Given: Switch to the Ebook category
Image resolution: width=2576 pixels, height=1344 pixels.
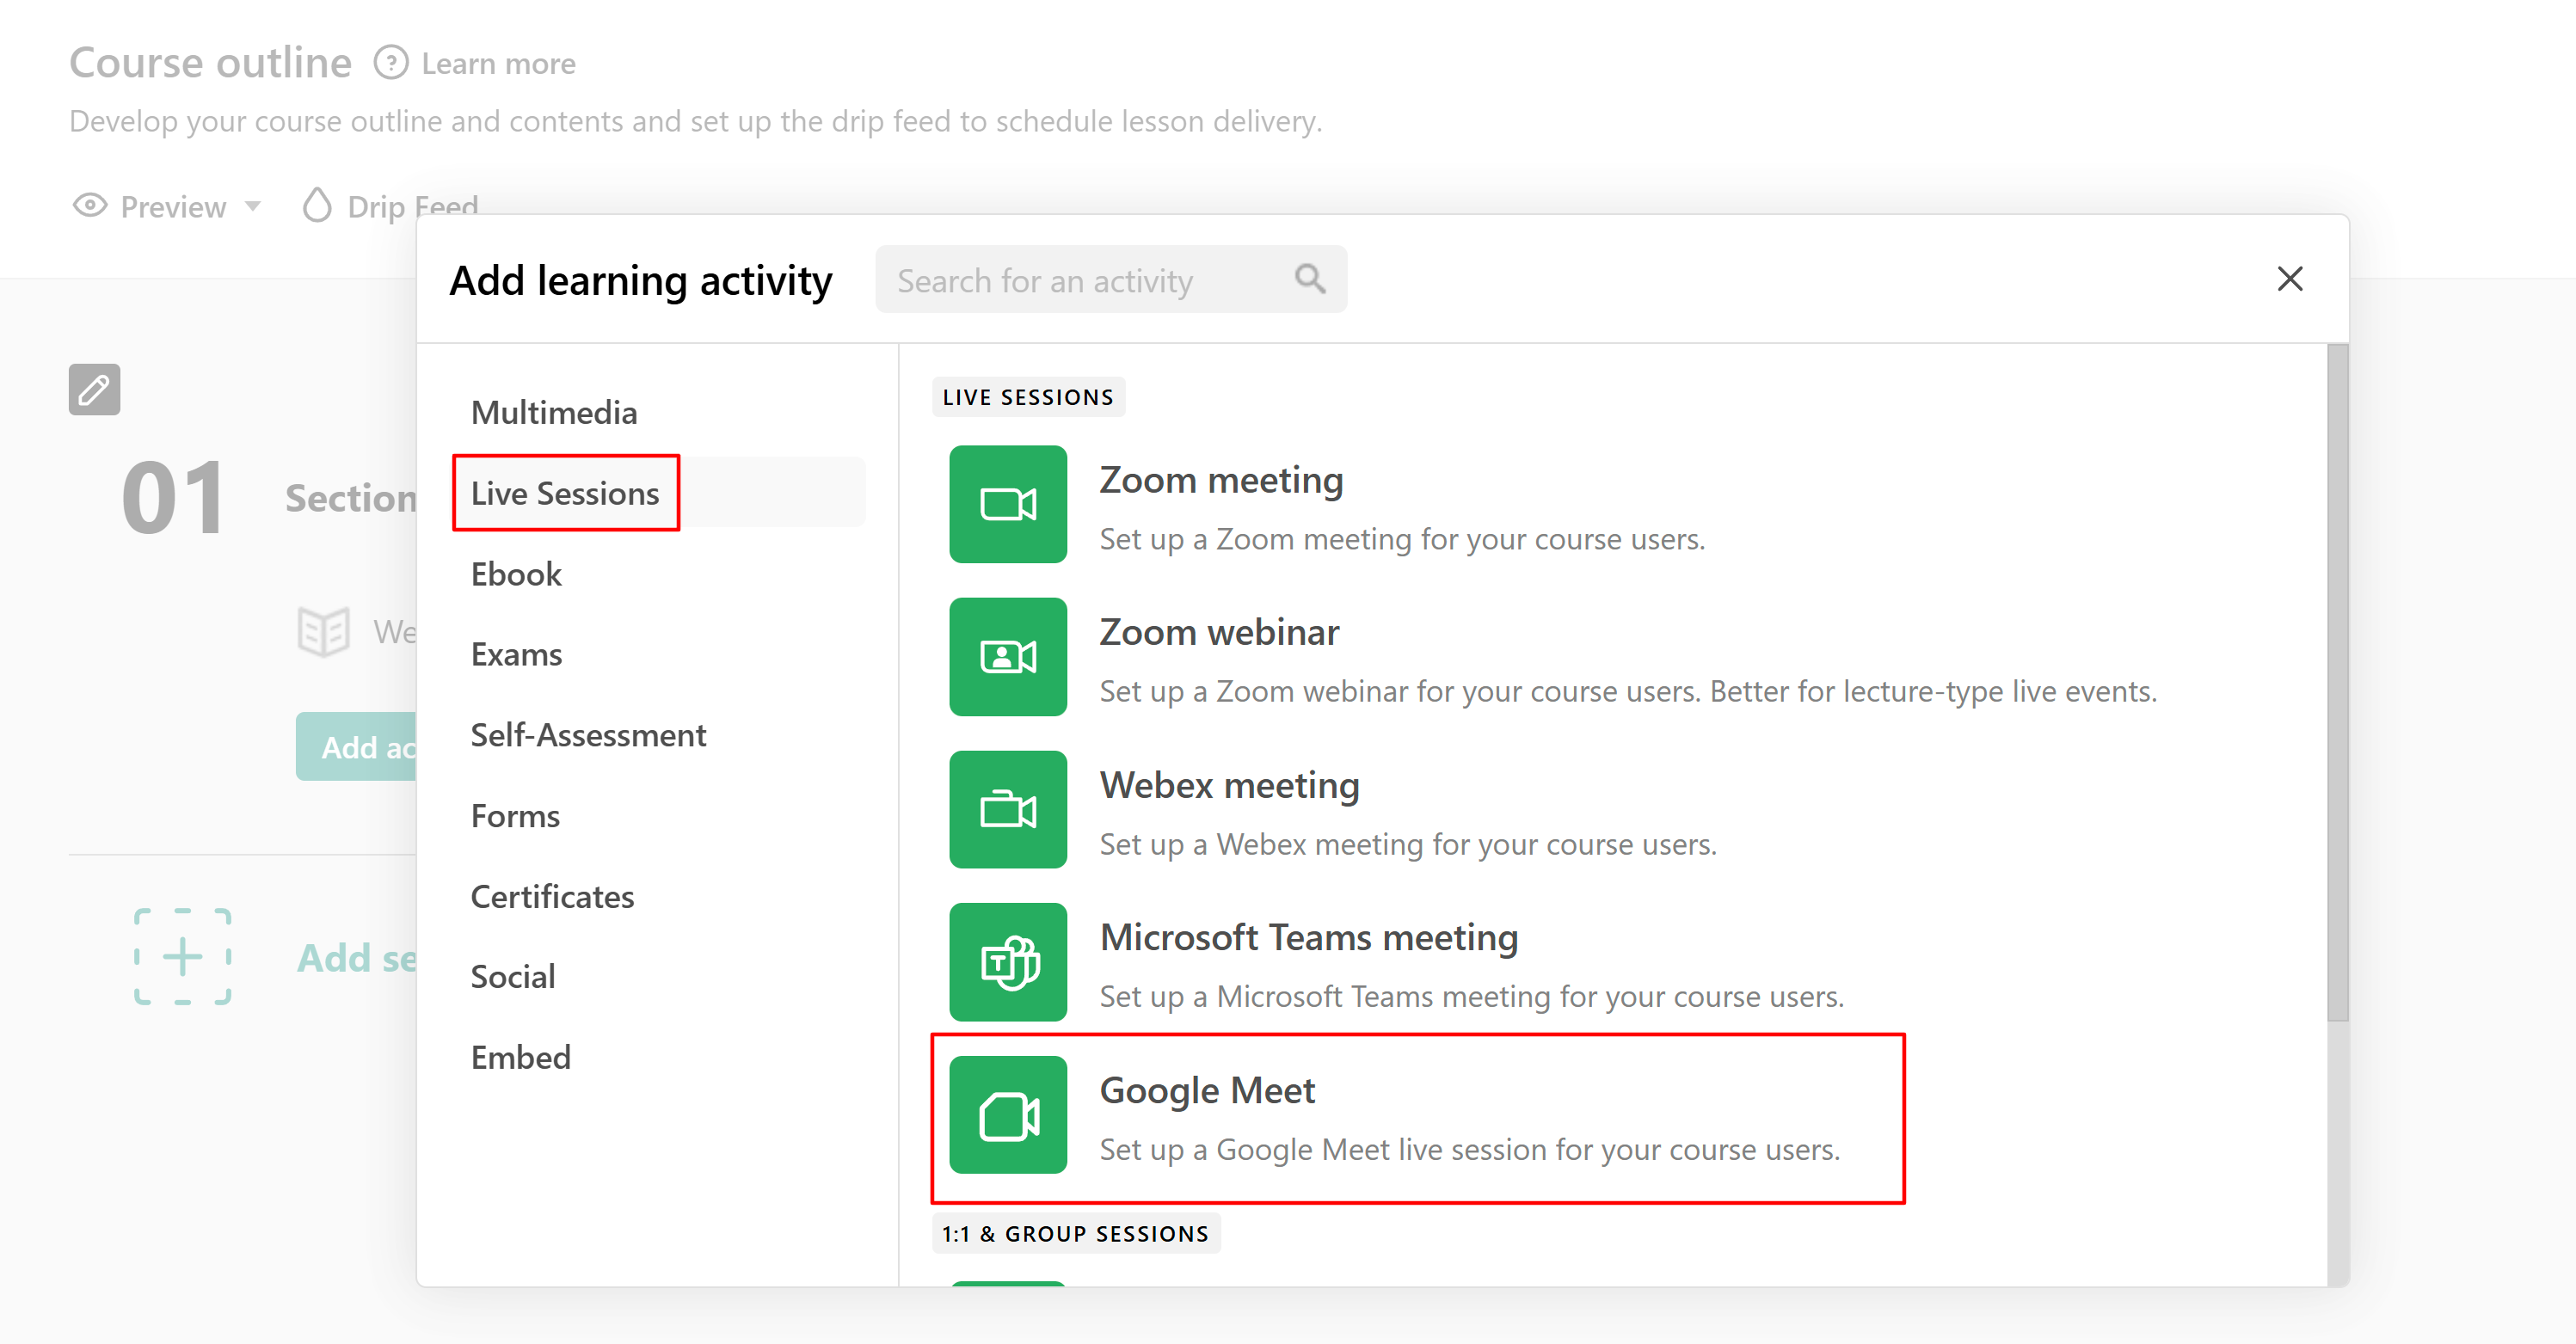Looking at the screenshot, I should click(x=516, y=574).
